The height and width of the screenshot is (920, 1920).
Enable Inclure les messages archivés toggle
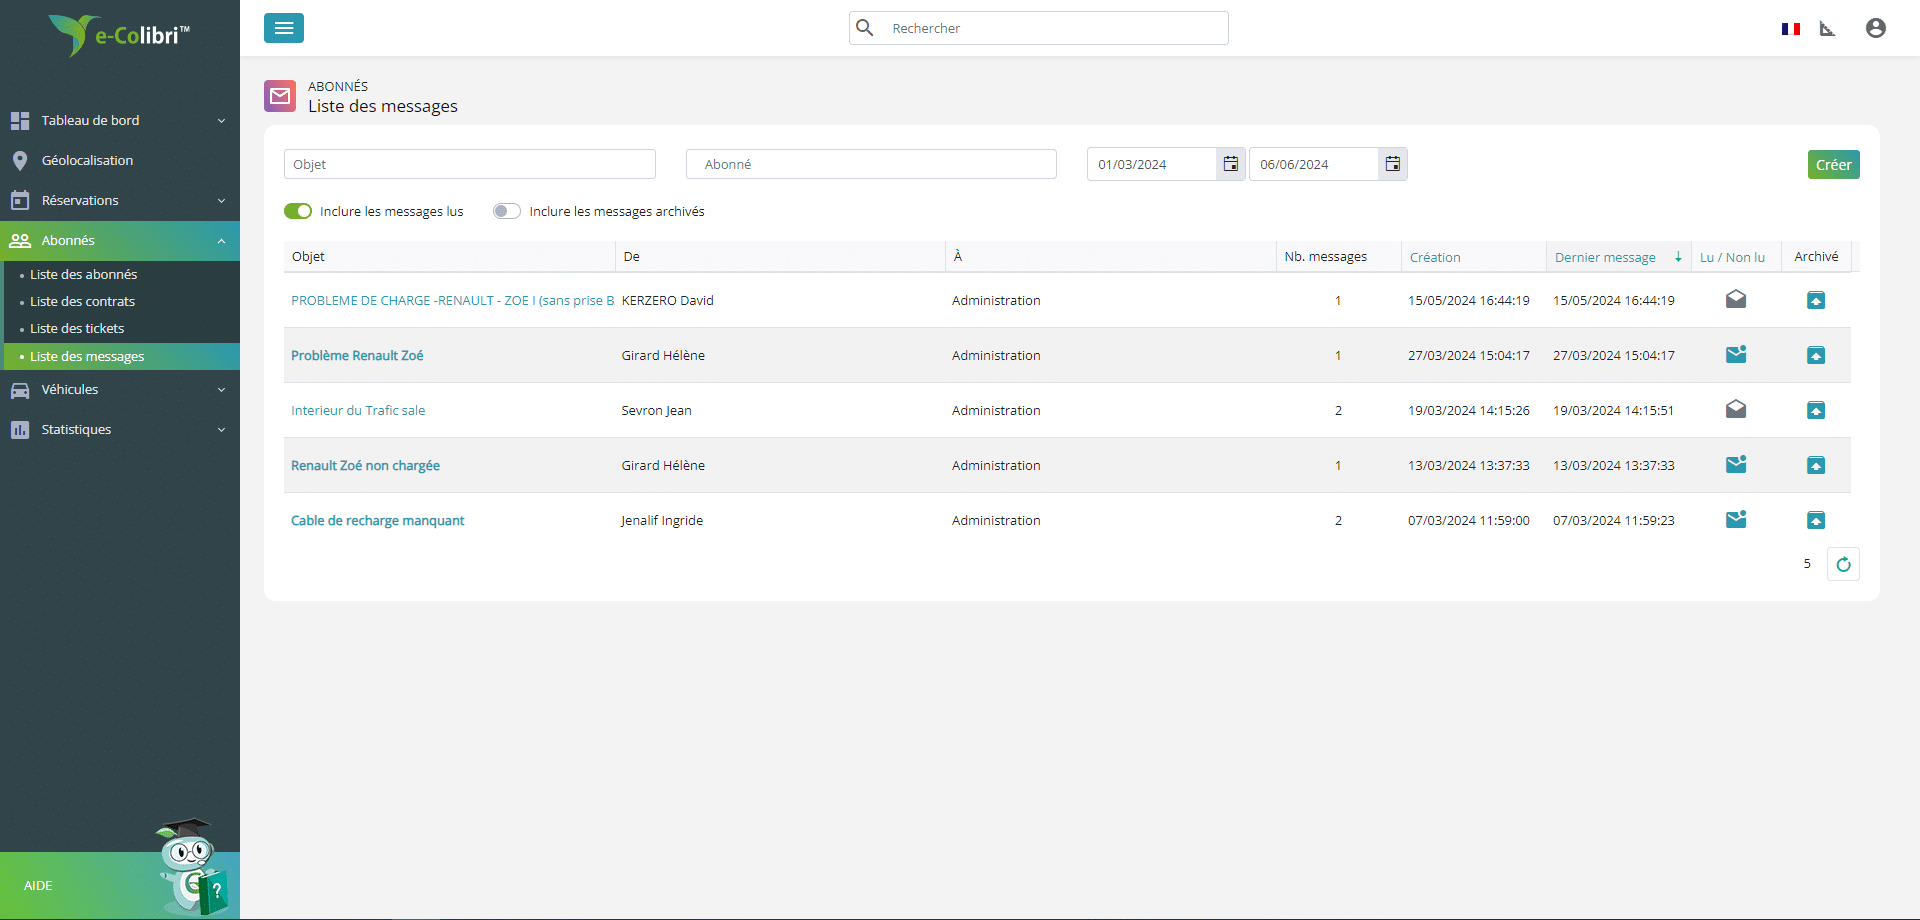pos(507,211)
